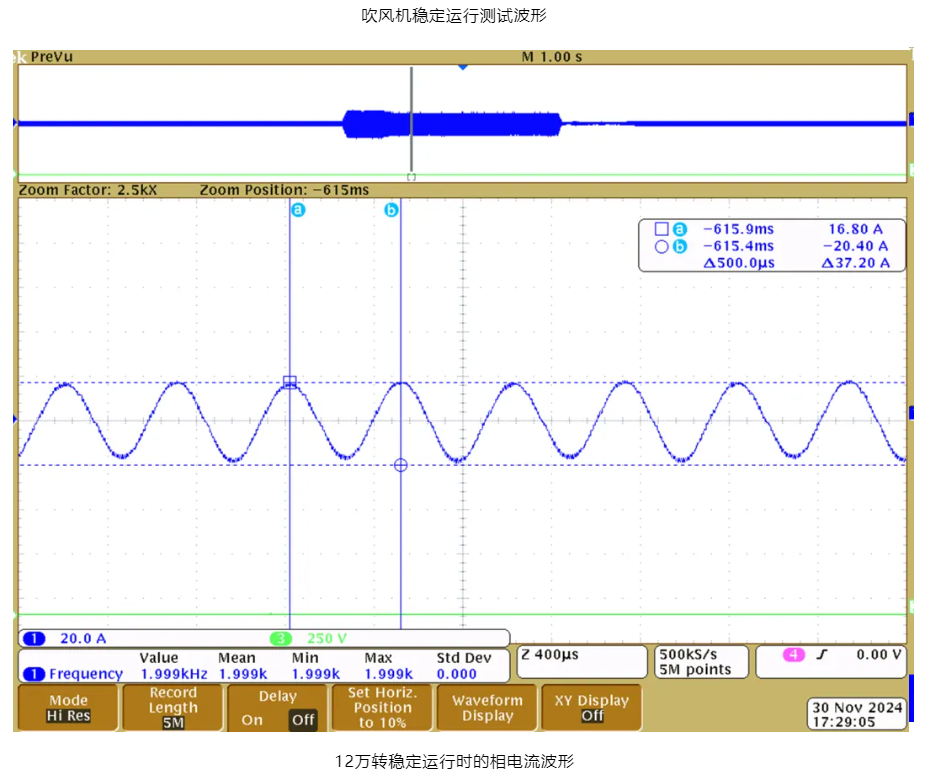Click the date and time 30 Nov 2024 box
The height and width of the screenshot is (780, 932).
pos(857,715)
